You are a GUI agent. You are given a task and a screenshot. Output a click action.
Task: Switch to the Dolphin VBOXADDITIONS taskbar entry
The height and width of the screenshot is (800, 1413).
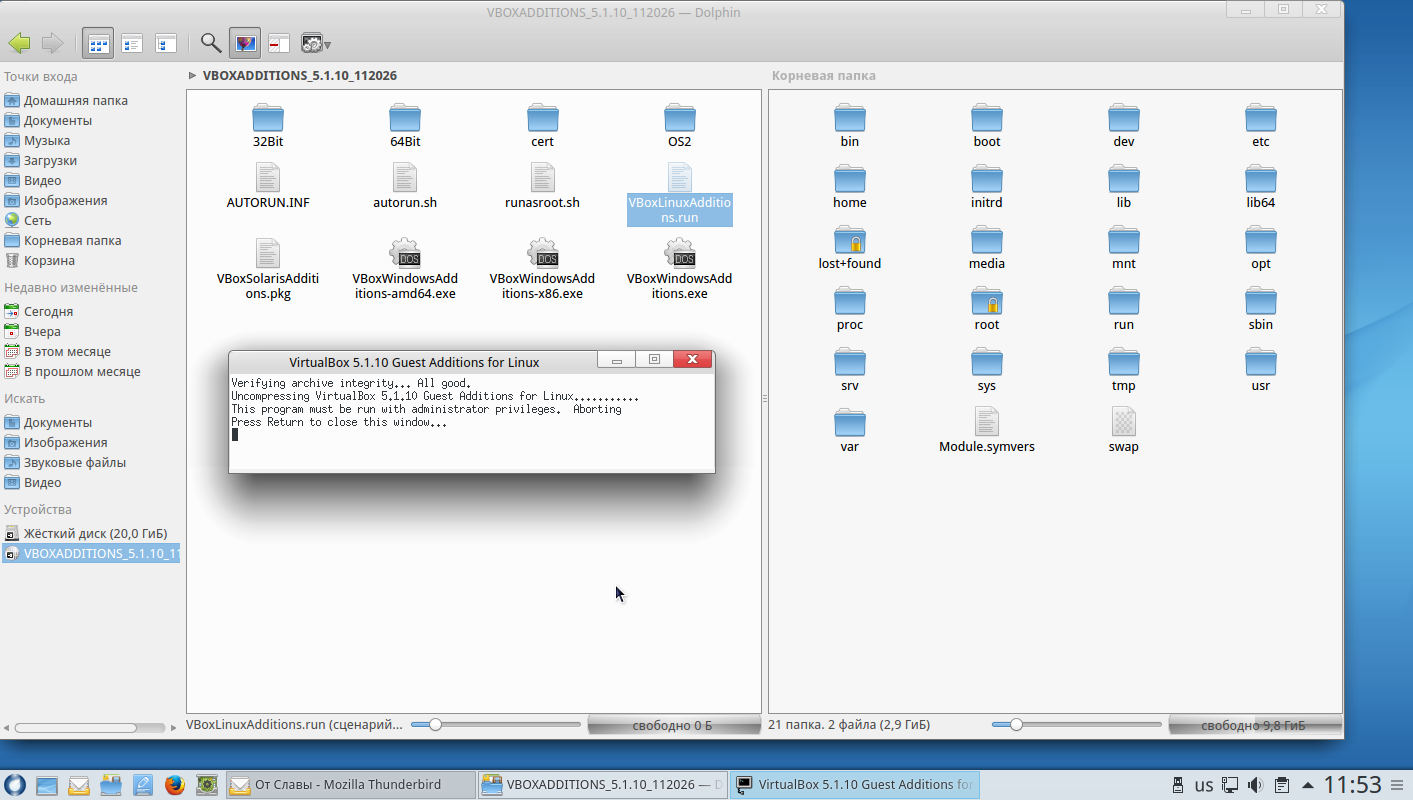602,785
